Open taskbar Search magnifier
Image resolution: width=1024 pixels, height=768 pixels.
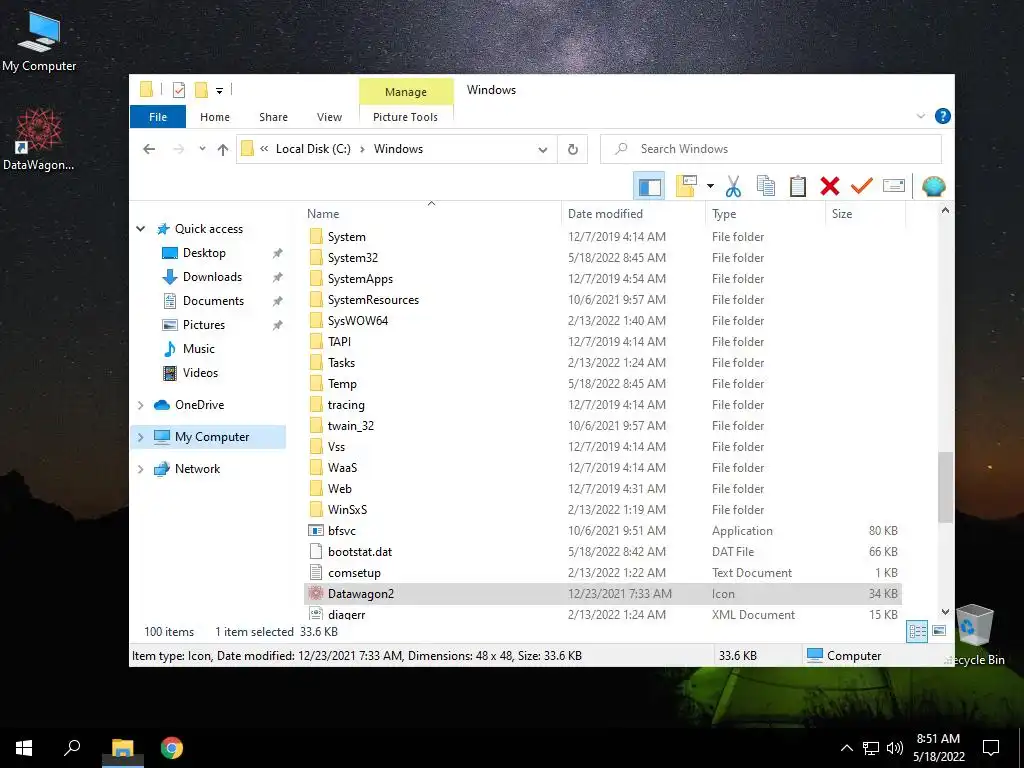[x=72, y=748]
